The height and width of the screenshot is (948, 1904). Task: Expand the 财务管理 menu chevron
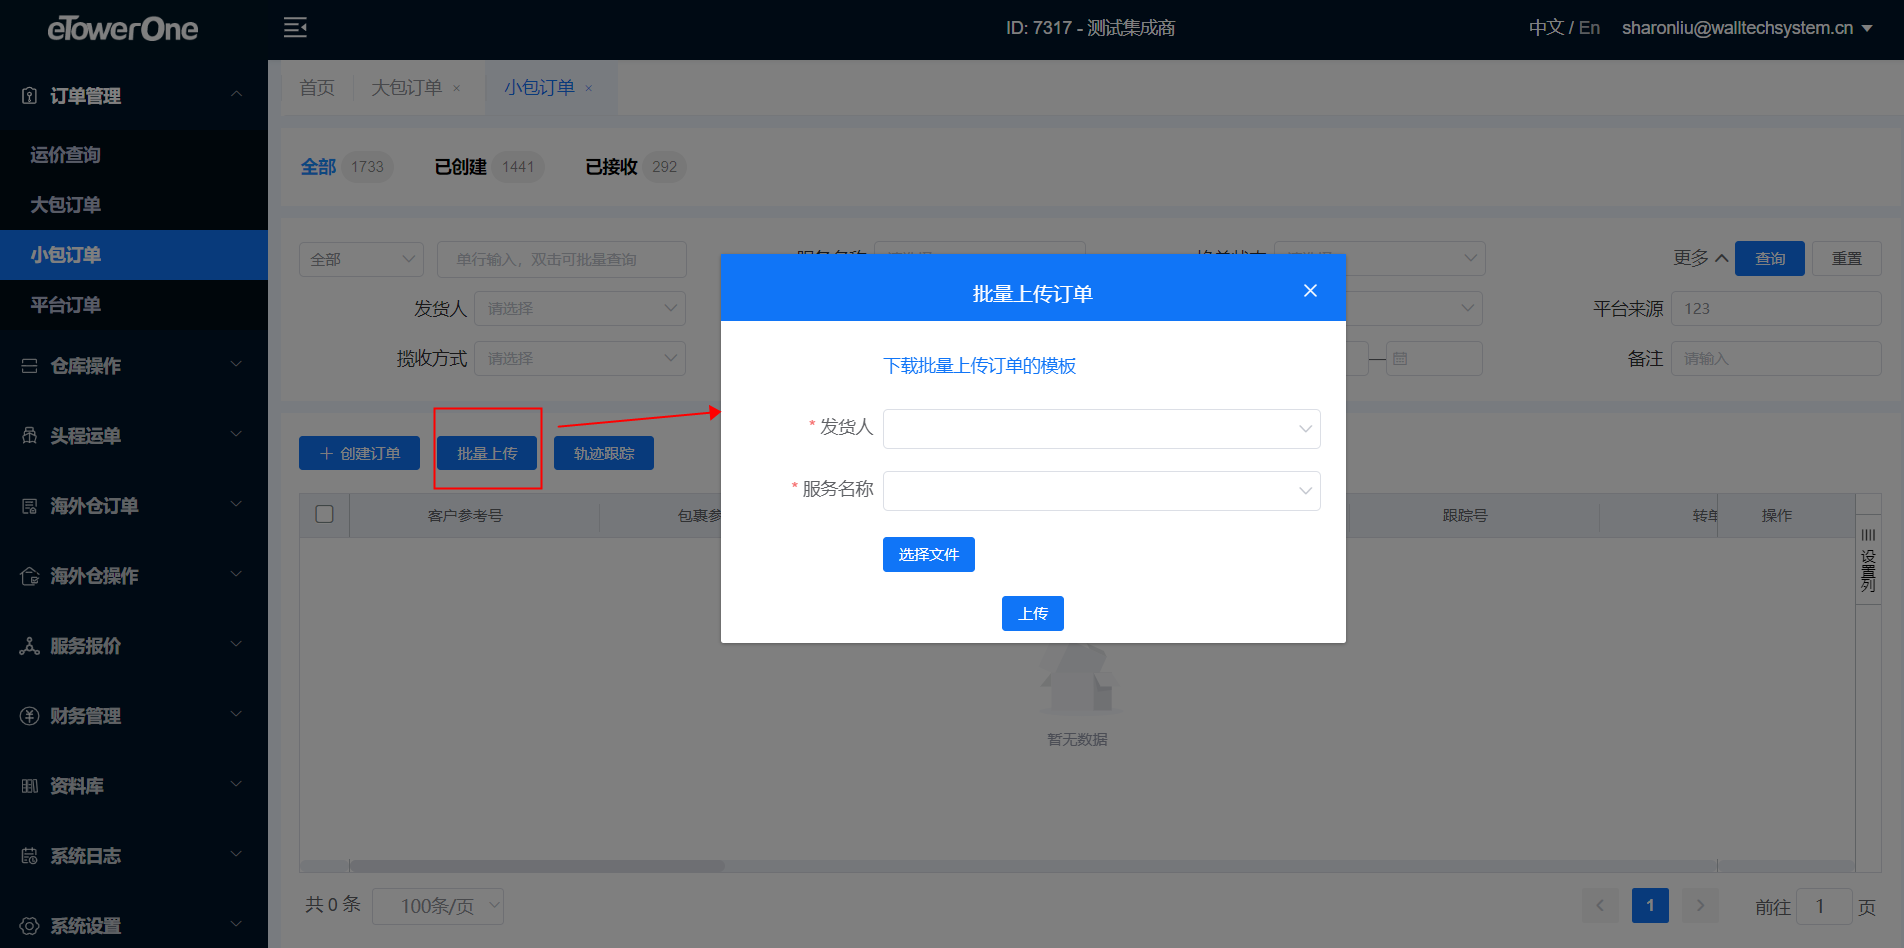coord(237,714)
